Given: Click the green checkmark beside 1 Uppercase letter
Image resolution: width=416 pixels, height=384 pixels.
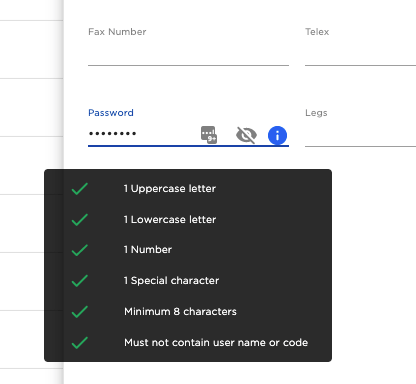Looking at the screenshot, I should (80, 189).
